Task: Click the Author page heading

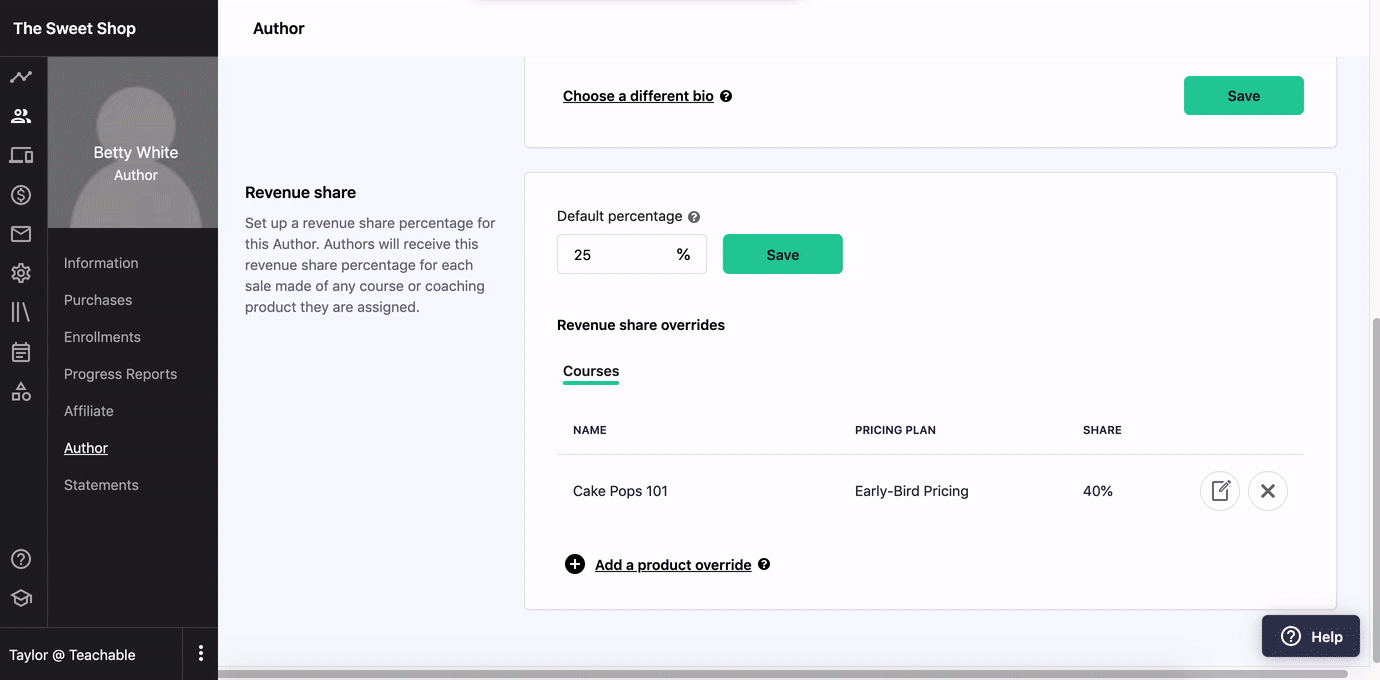Action: click(279, 28)
